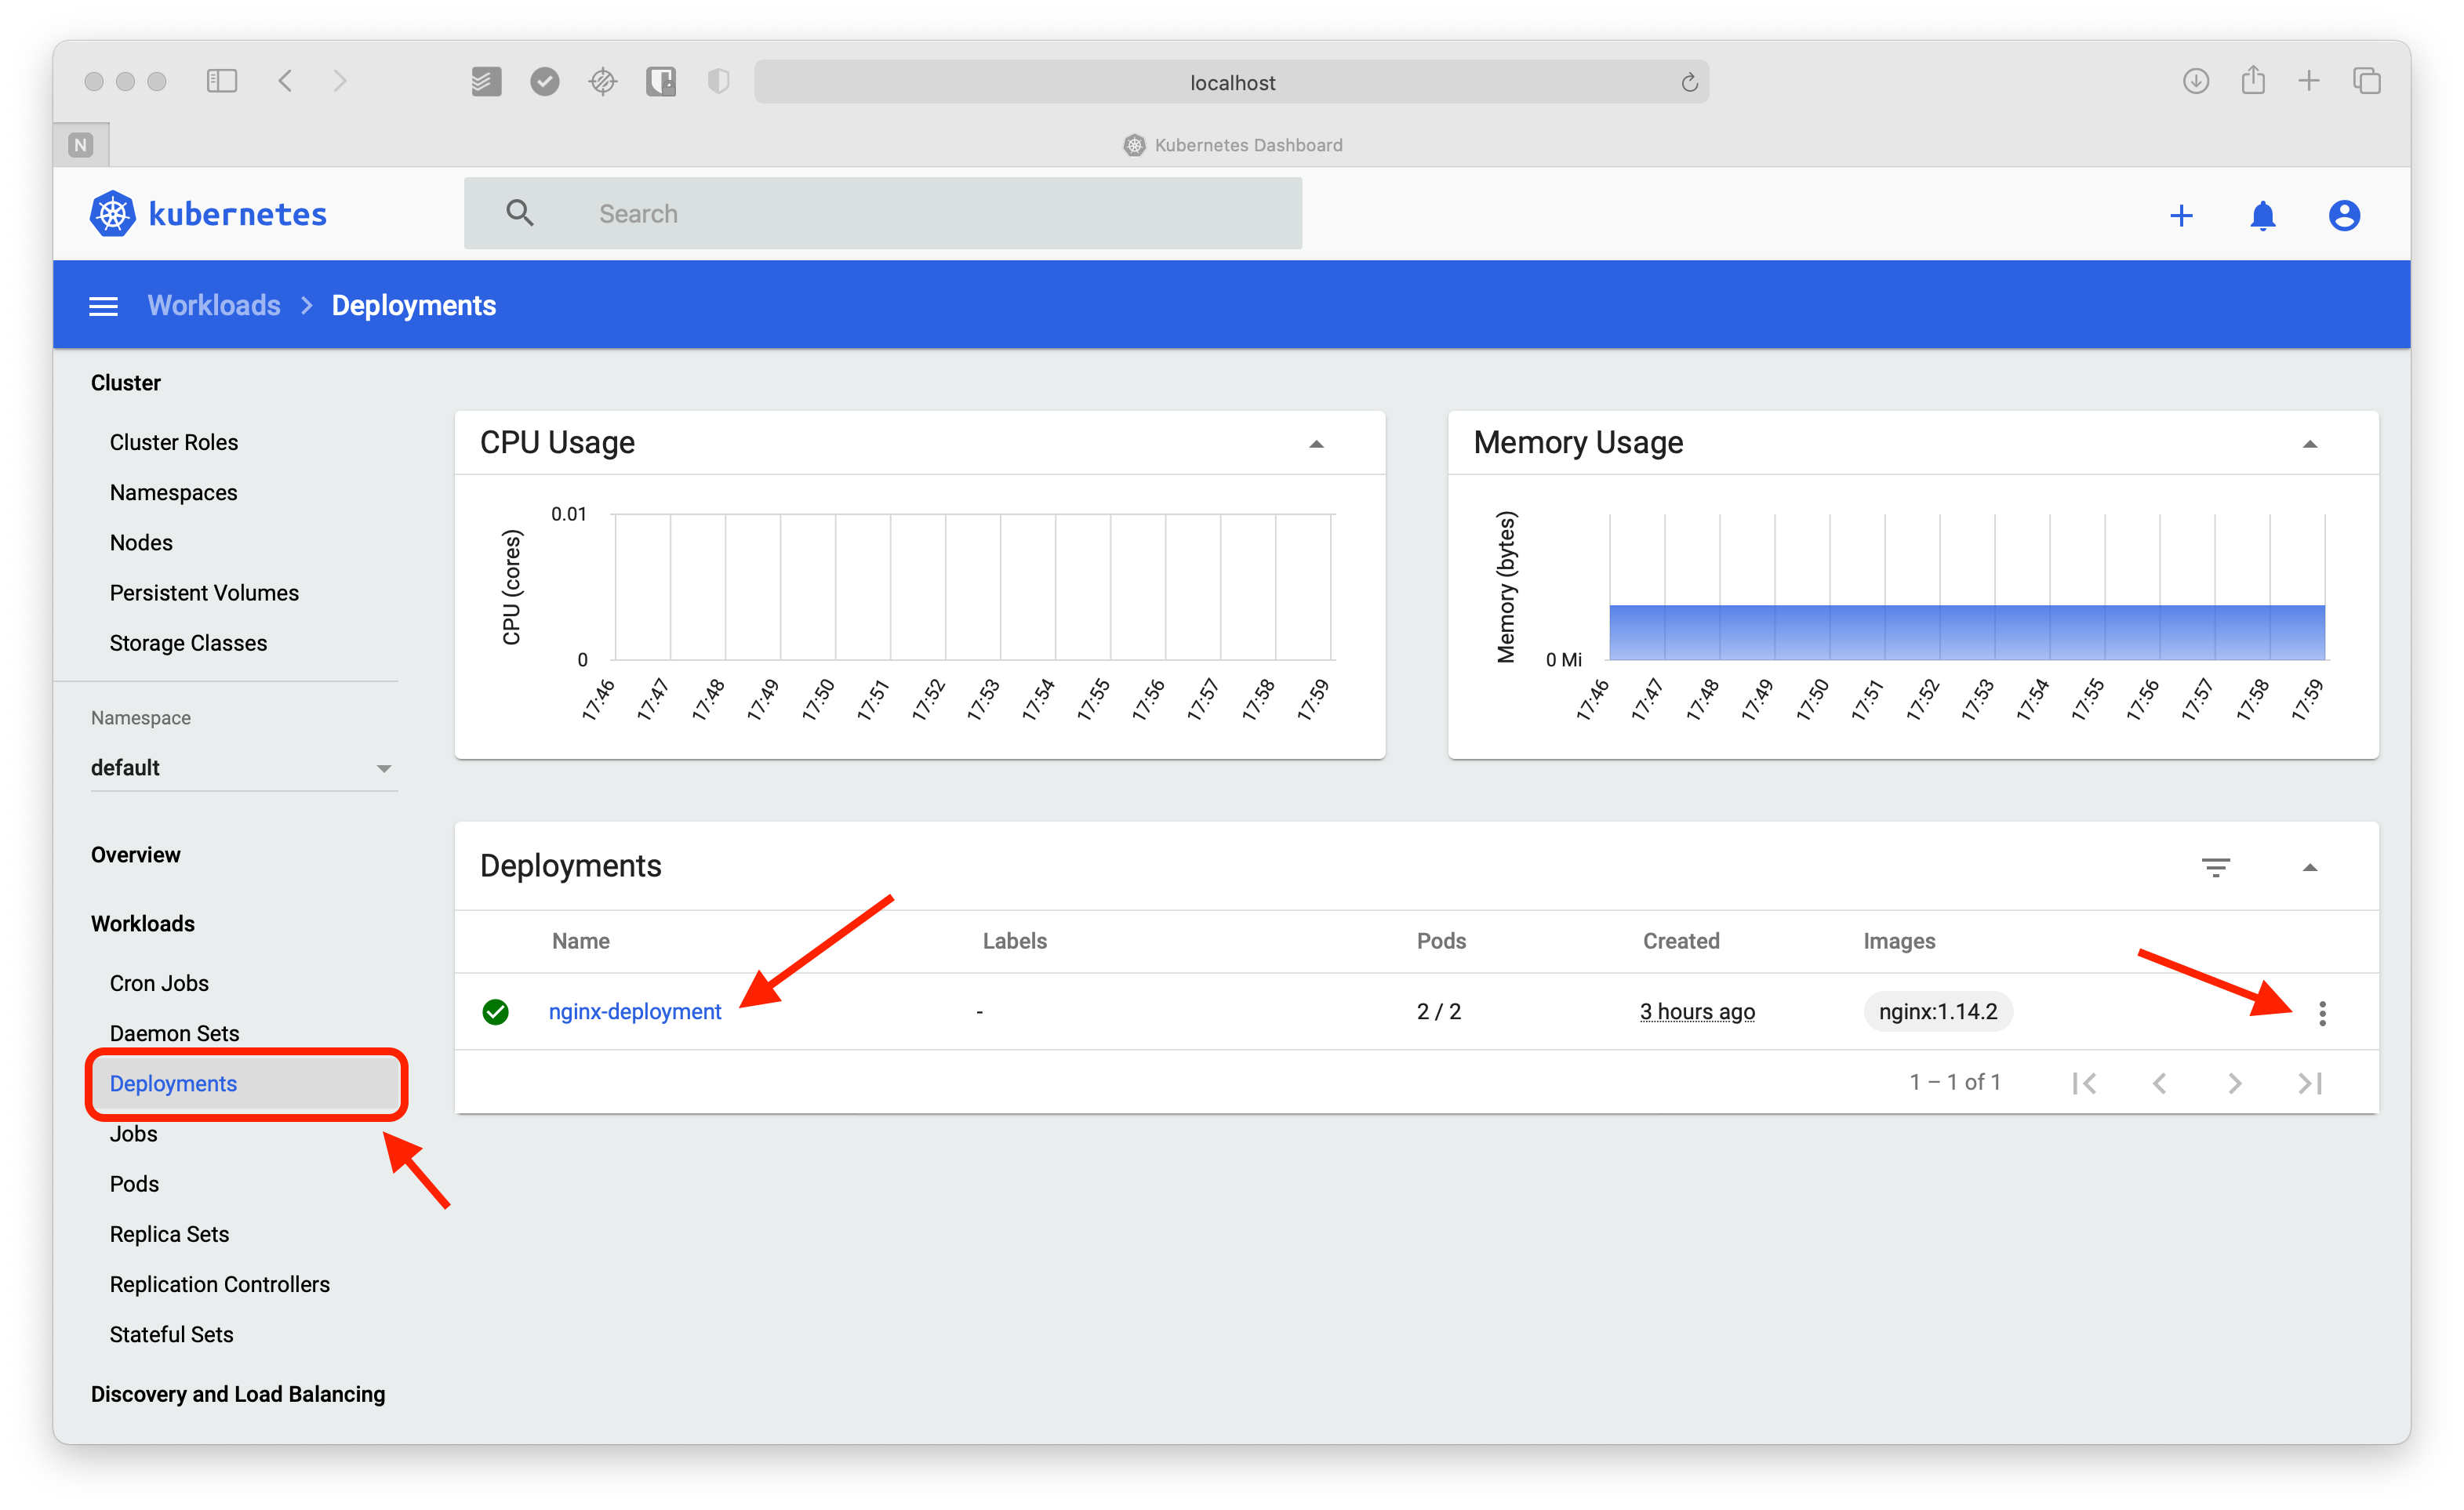
Task: Click the search magnifier icon
Action: coord(519,213)
